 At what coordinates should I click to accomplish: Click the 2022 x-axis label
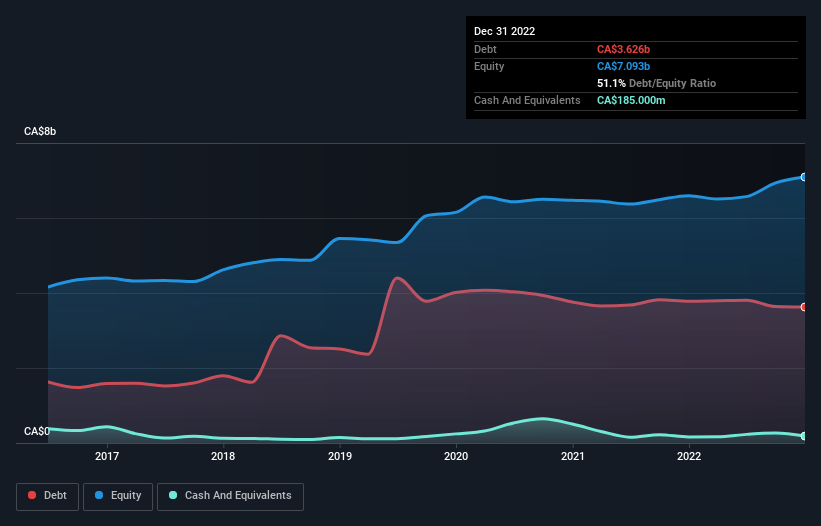click(689, 456)
